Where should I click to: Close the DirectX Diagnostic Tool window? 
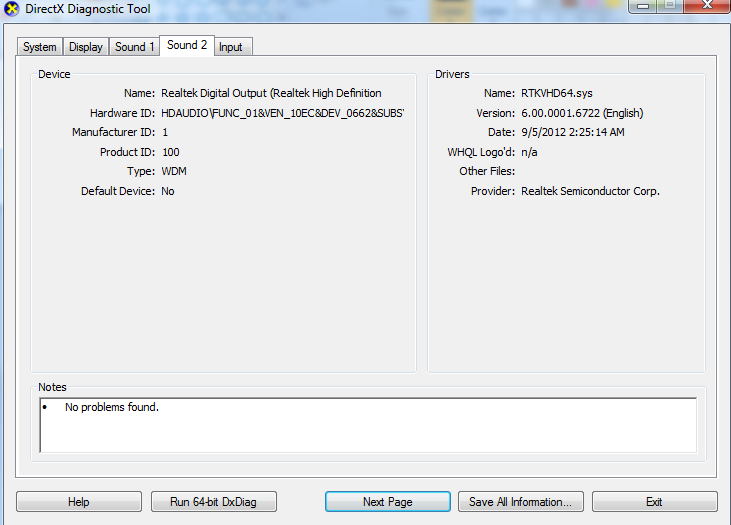pos(707,6)
